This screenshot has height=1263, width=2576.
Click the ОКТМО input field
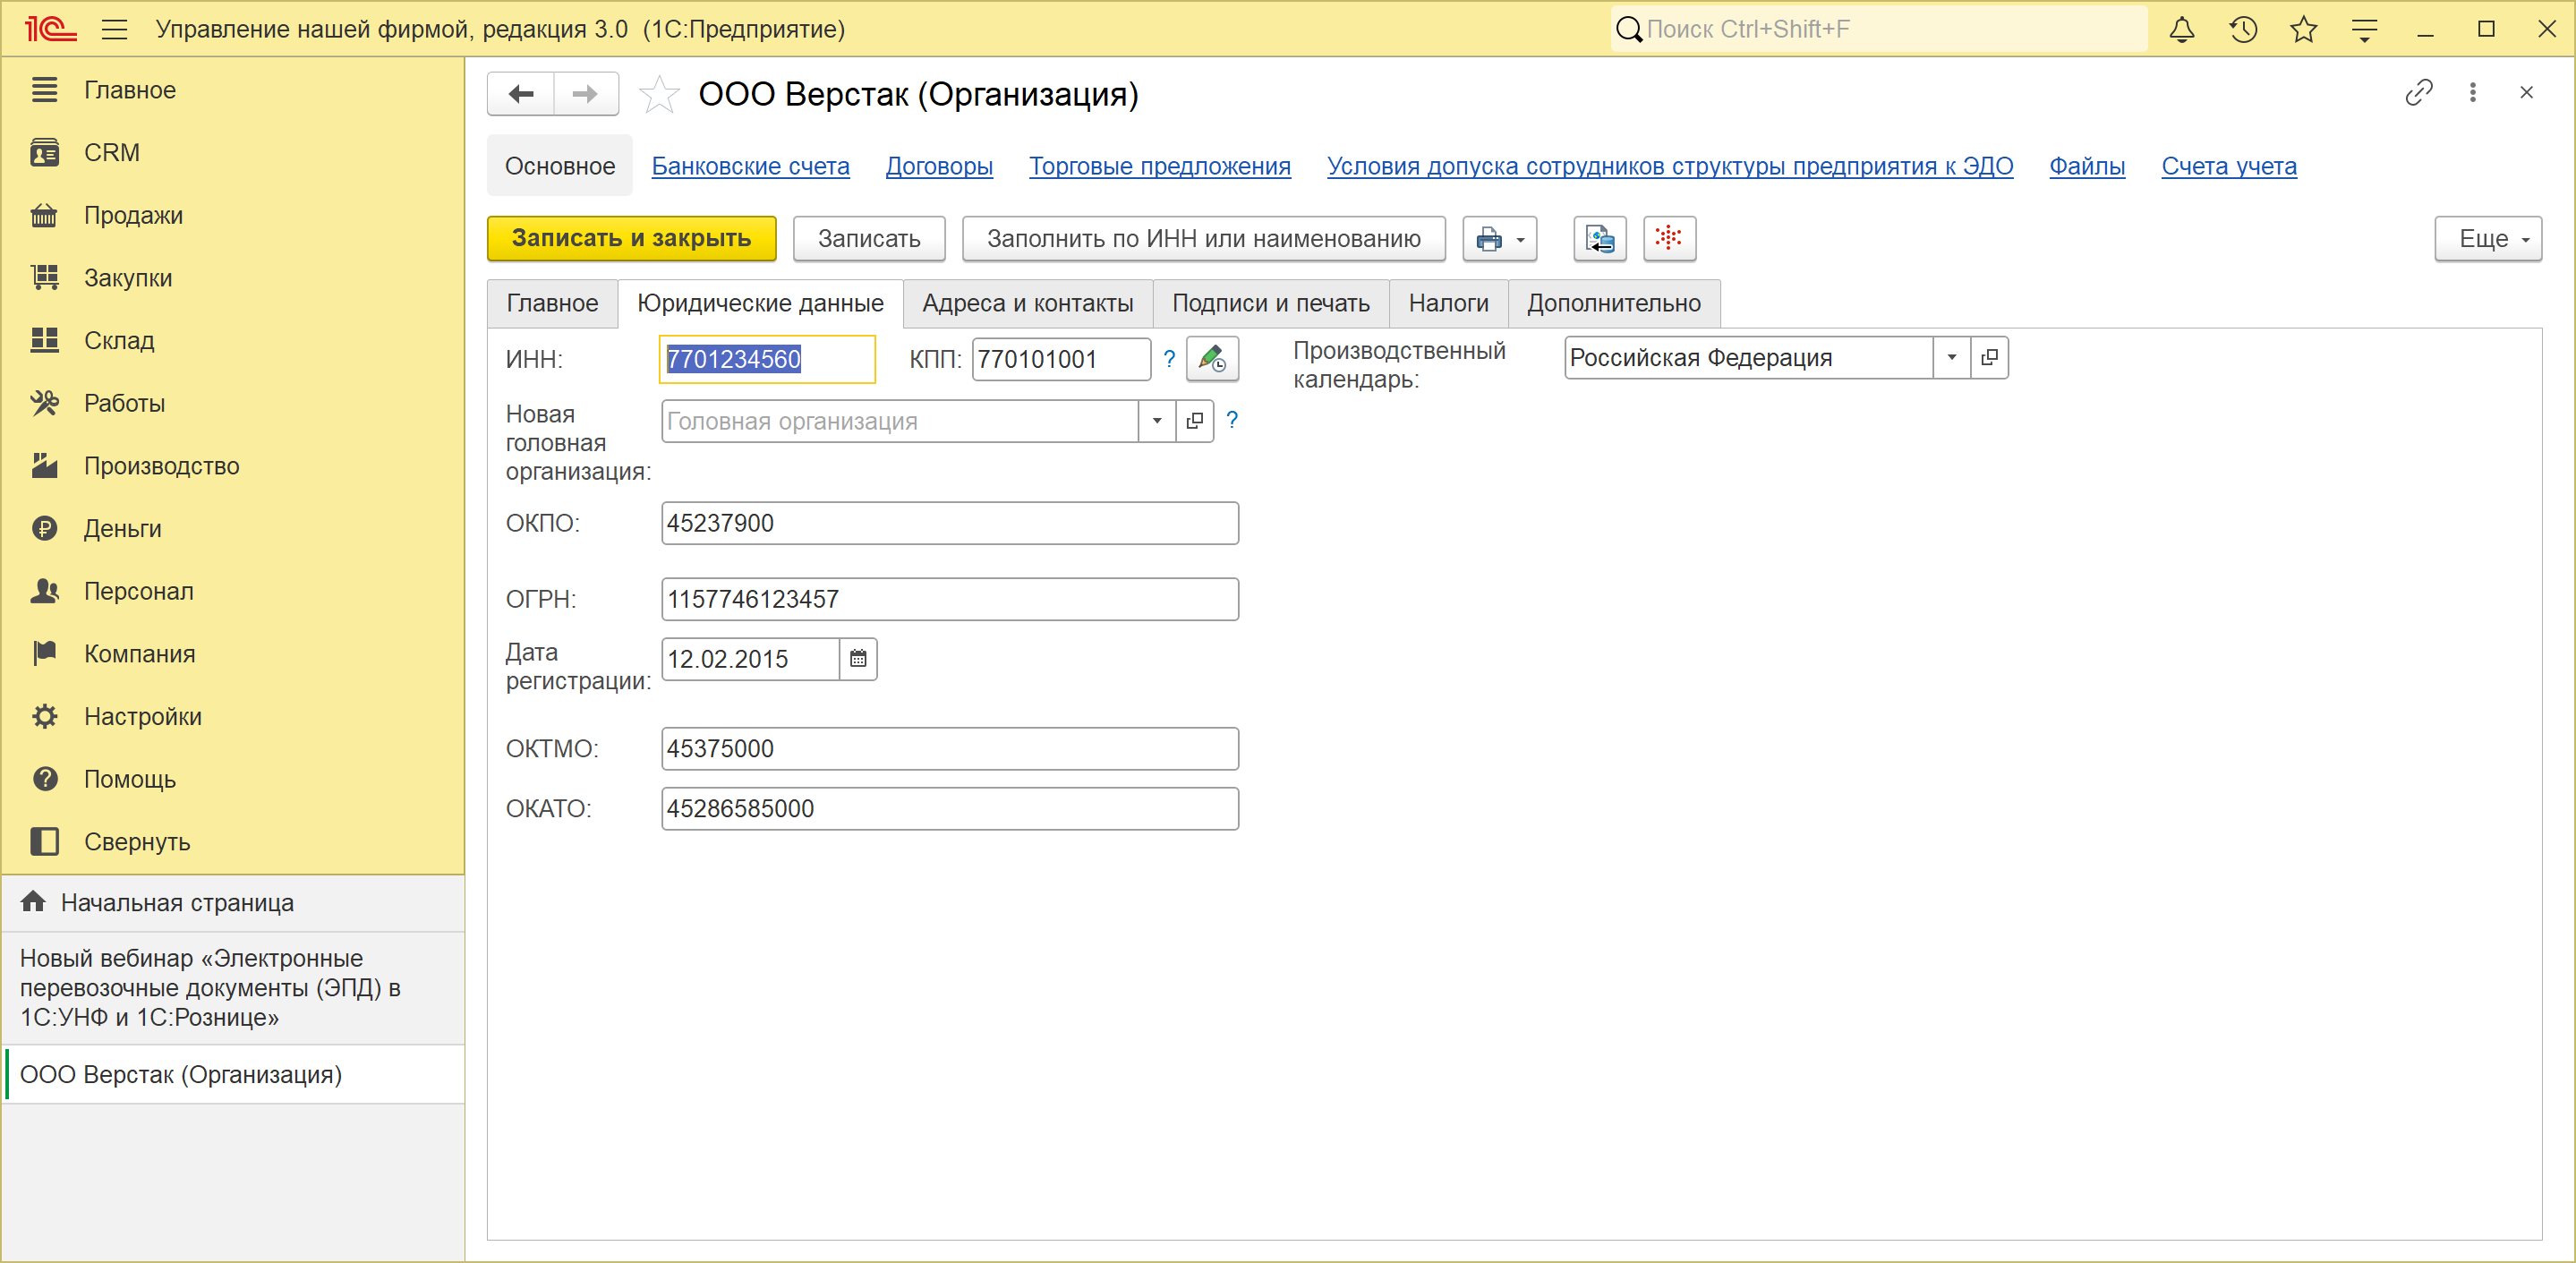[950, 749]
